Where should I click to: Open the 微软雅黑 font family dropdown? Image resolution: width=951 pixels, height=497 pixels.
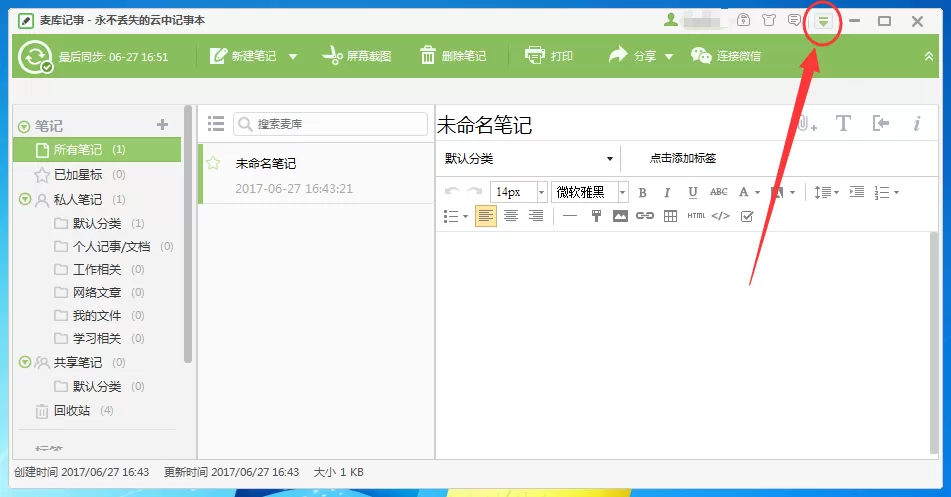623,192
